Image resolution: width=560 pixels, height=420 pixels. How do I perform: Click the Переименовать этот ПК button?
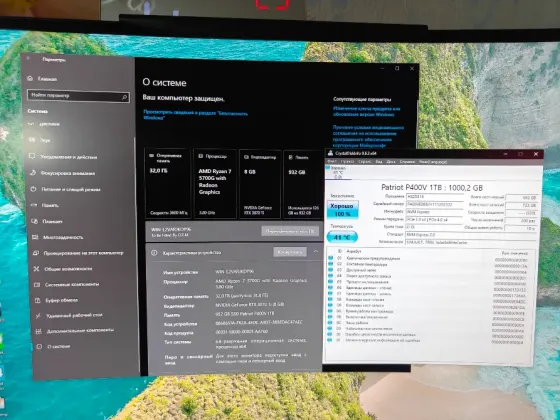point(290,231)
